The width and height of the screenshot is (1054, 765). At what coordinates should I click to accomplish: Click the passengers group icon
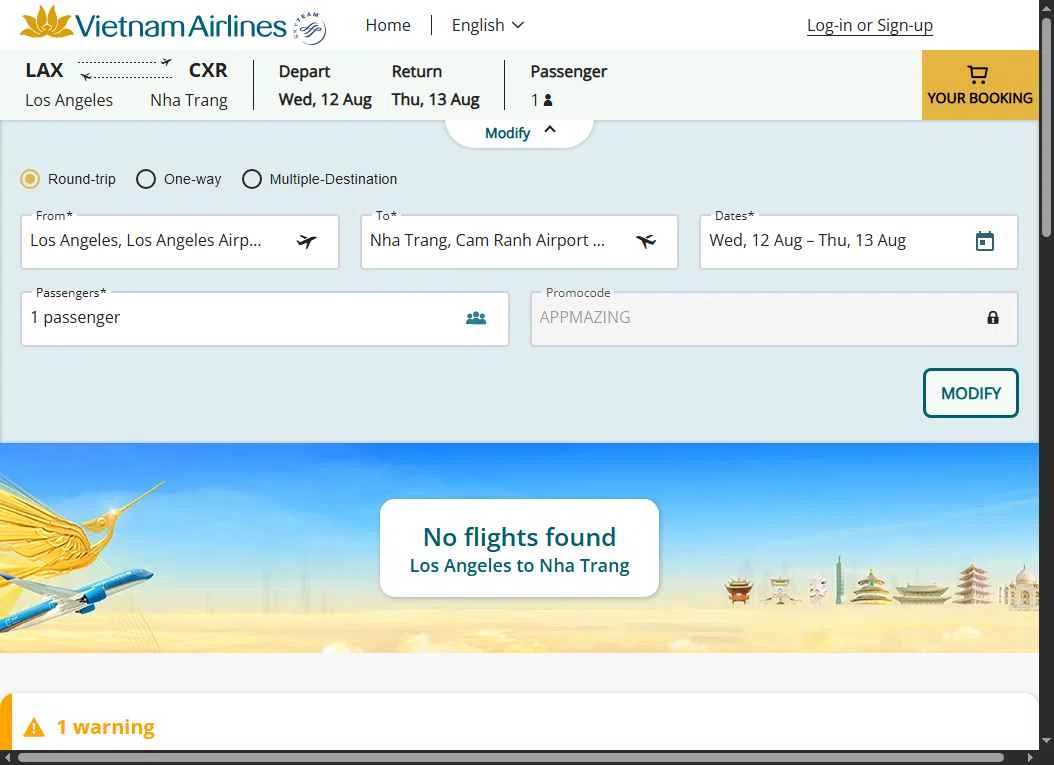point(476,317)
